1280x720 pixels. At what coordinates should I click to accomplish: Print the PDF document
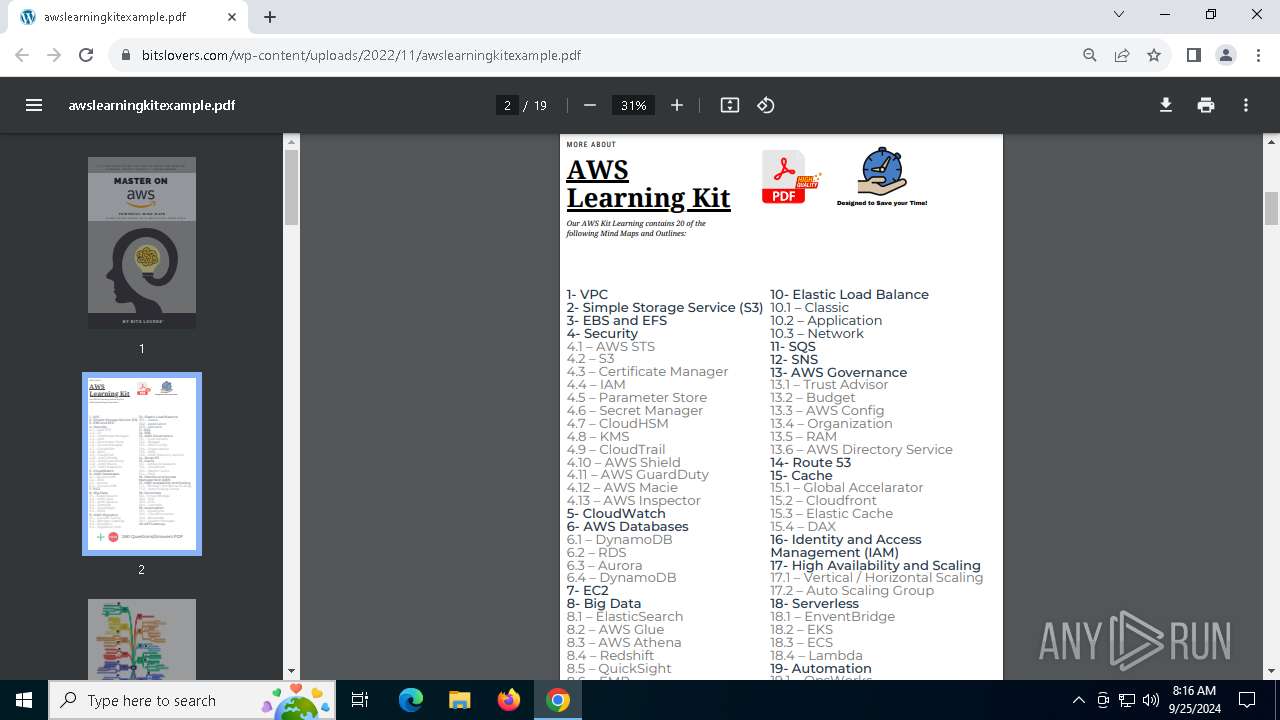[x=1206, y=105]
